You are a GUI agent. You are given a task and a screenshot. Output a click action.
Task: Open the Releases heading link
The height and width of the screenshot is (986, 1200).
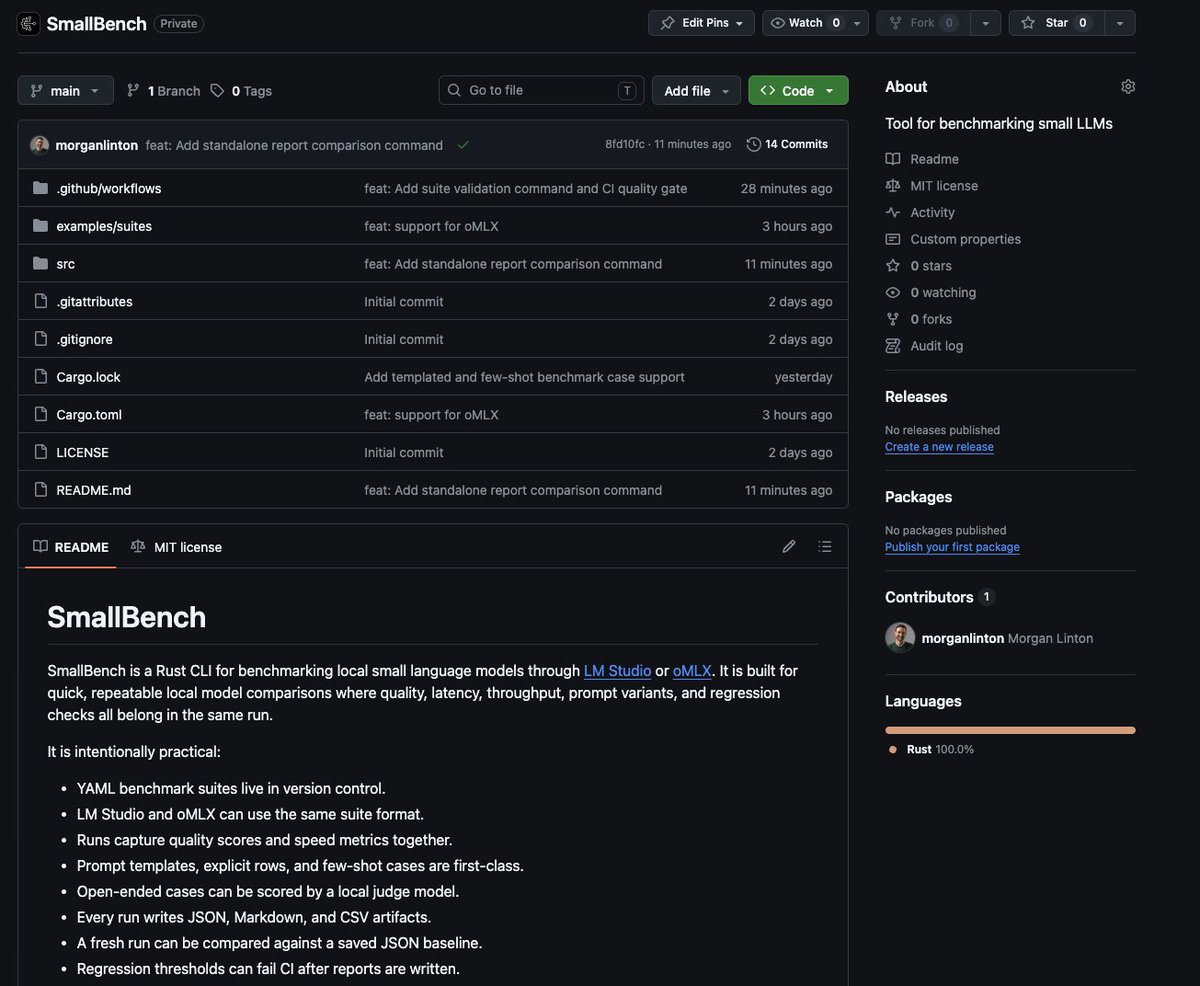916,397
